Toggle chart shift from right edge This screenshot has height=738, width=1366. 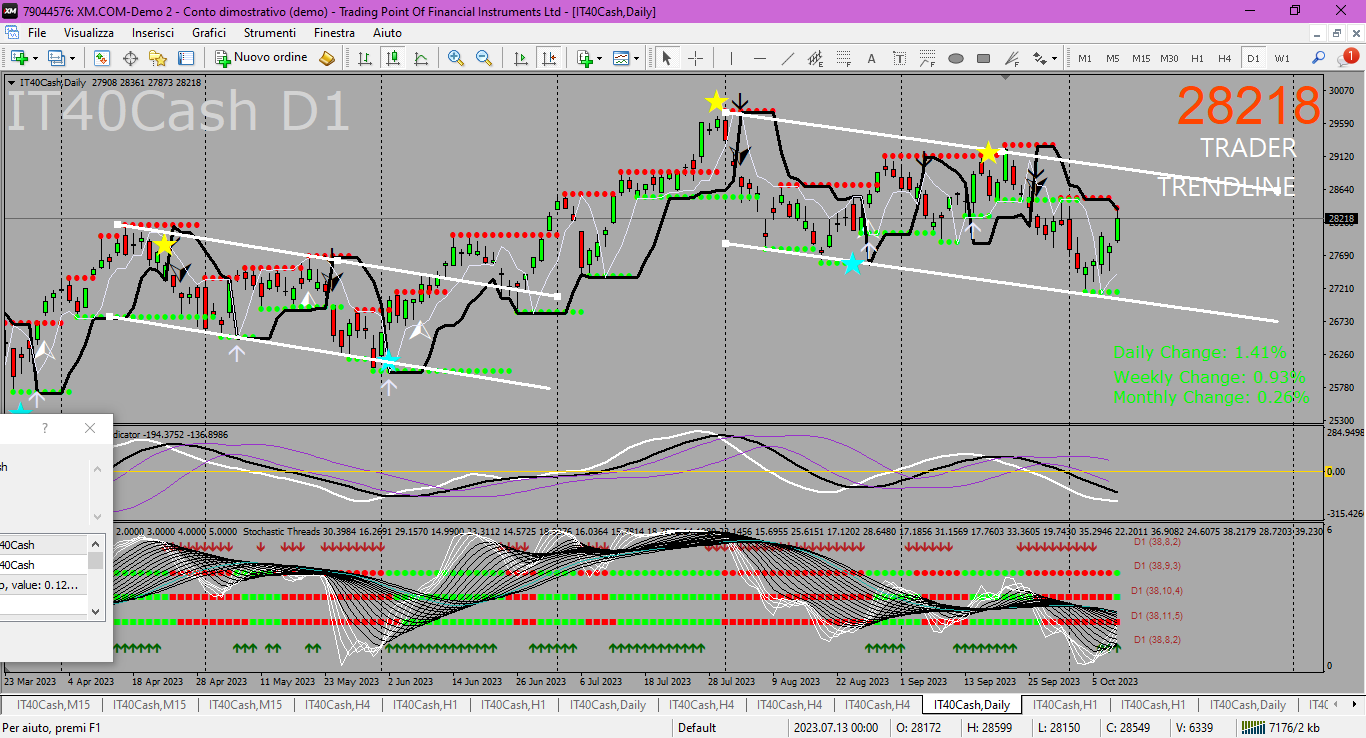tap(548, 58)
